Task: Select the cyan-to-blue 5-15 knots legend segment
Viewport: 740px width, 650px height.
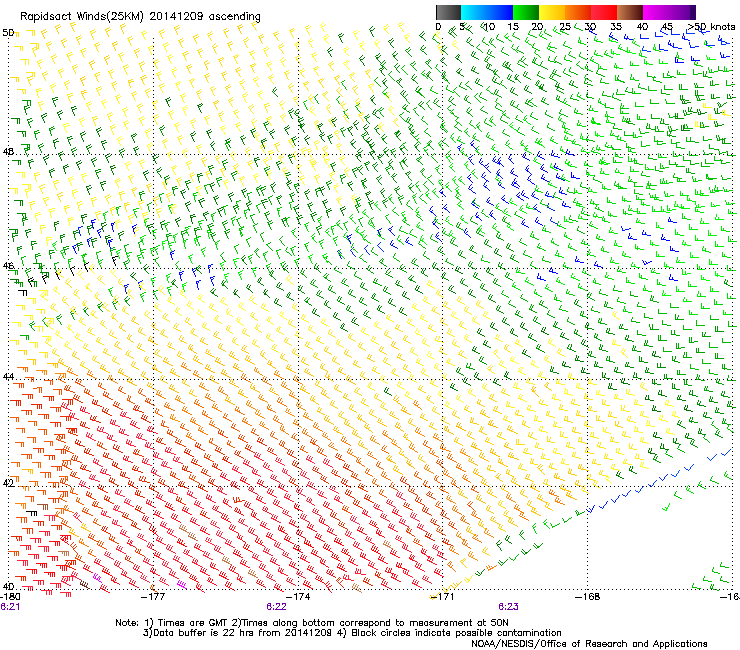Action: 487,12
